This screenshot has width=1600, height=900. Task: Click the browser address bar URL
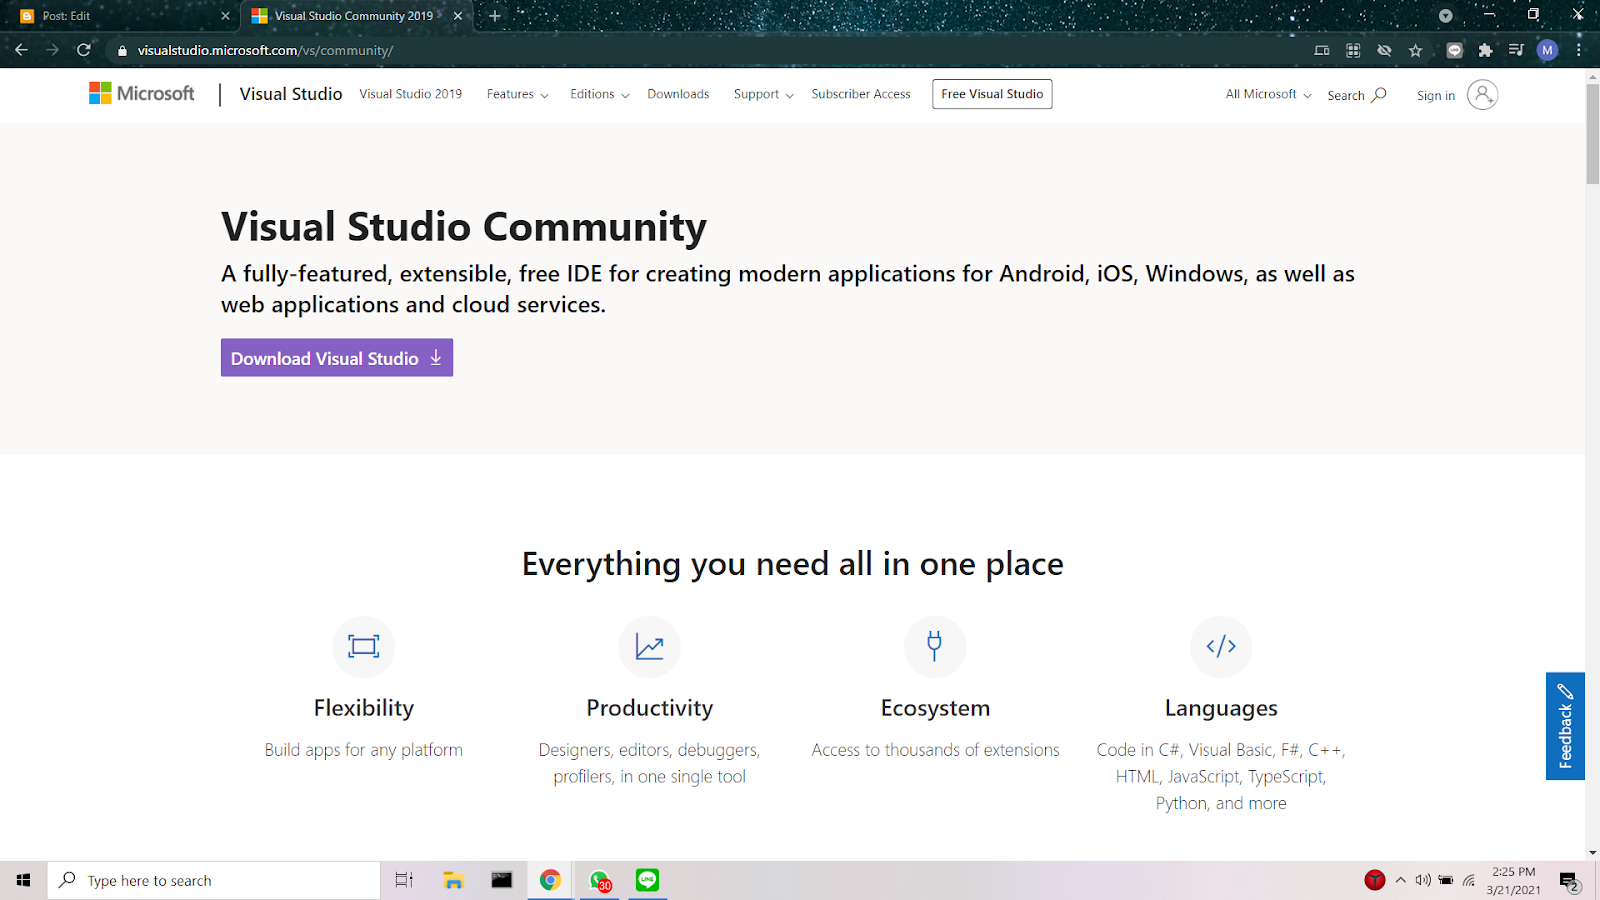(x=265, y=50)
